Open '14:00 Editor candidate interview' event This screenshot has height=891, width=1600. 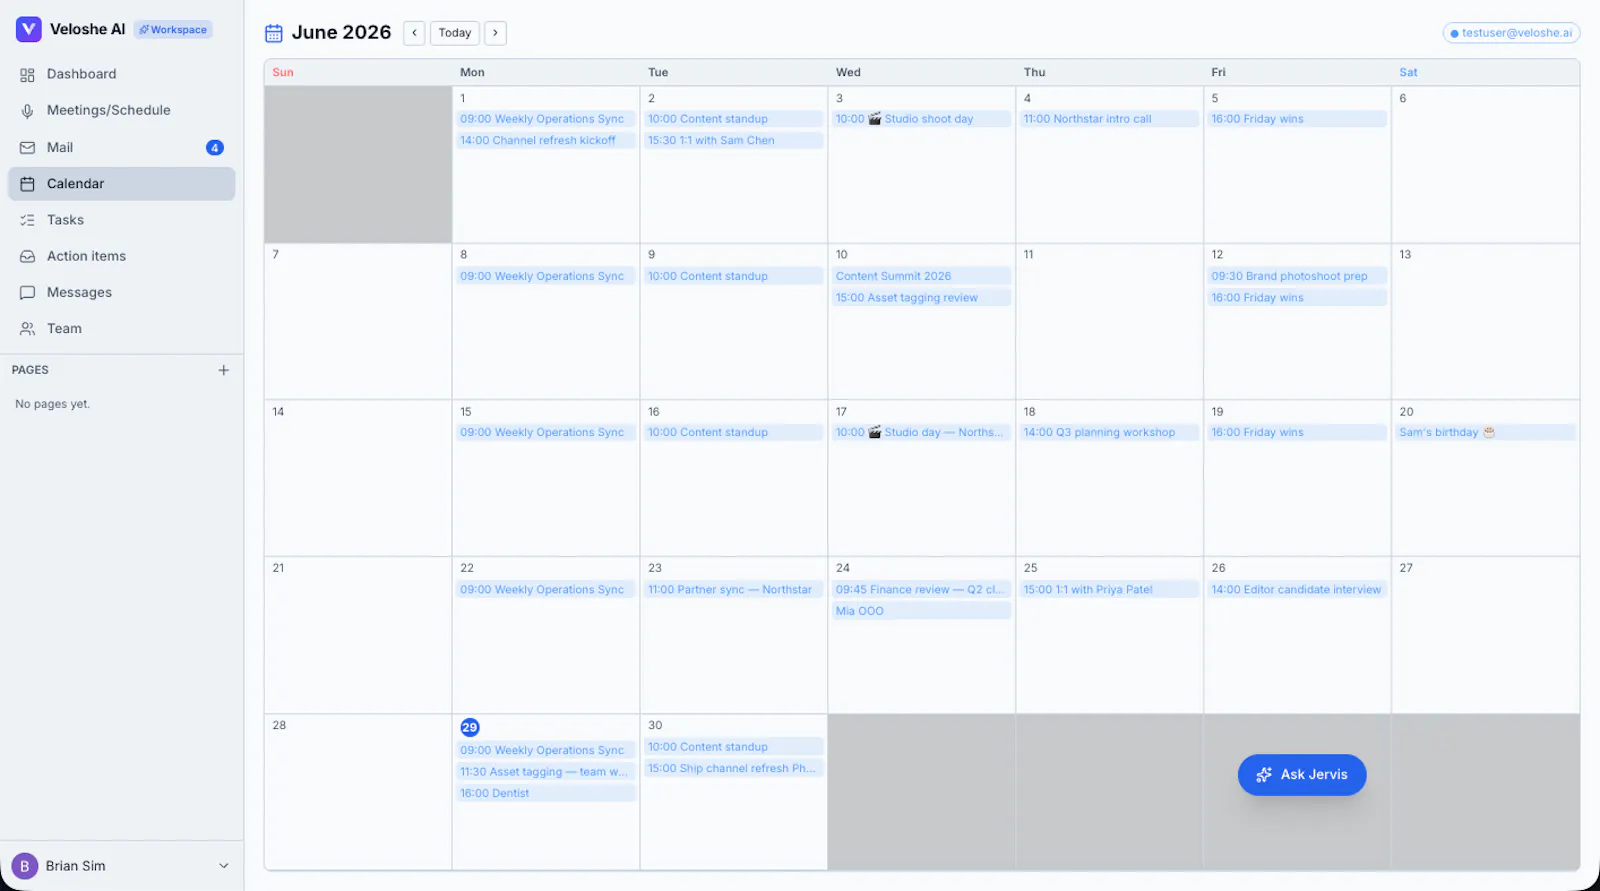1298,590
